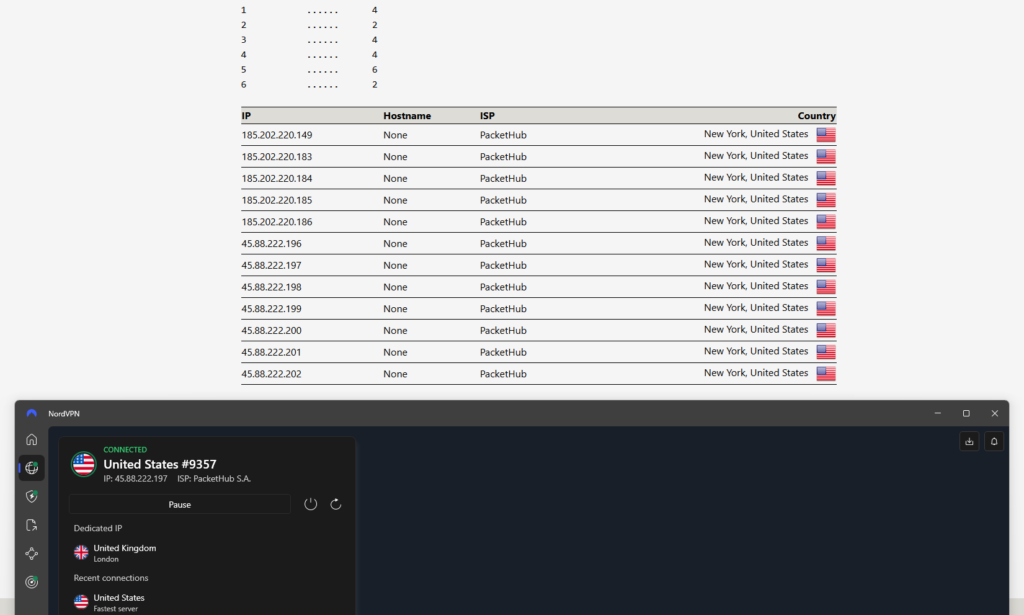This screenshot has width=1024, height=615.
Task: Click the flag in the 45.88.222.201 row
Action: tap(826, 352)
